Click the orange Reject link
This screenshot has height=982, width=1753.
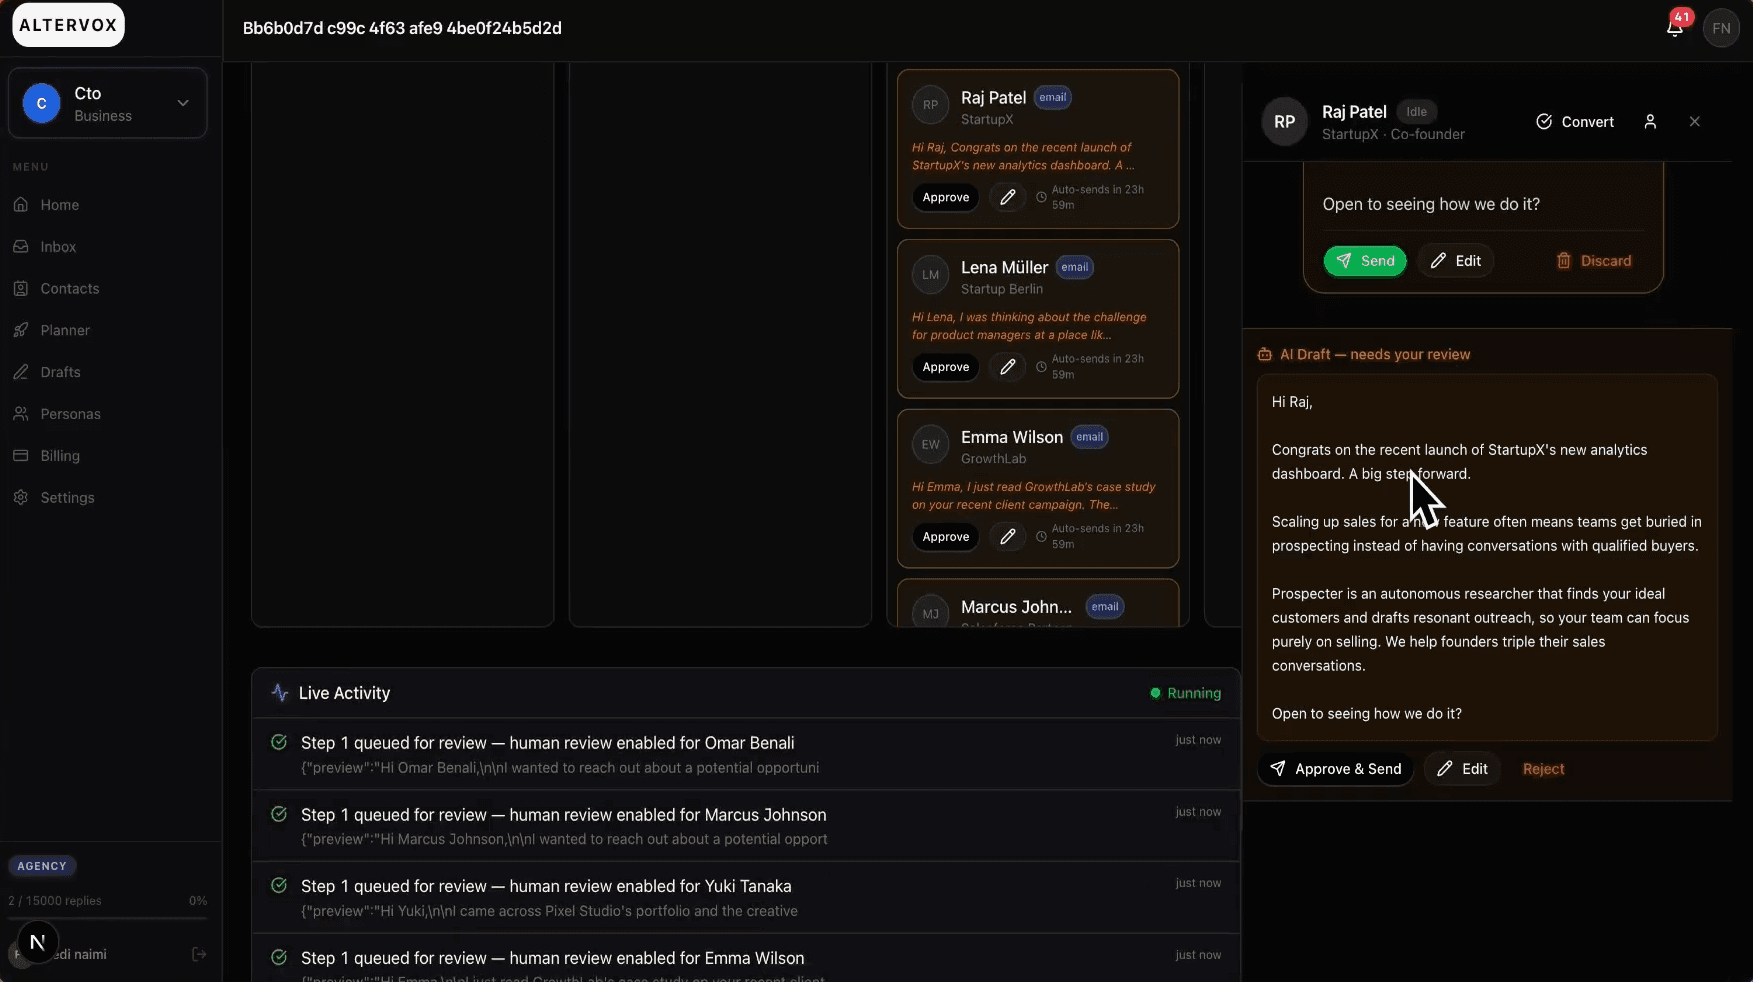1543,769
